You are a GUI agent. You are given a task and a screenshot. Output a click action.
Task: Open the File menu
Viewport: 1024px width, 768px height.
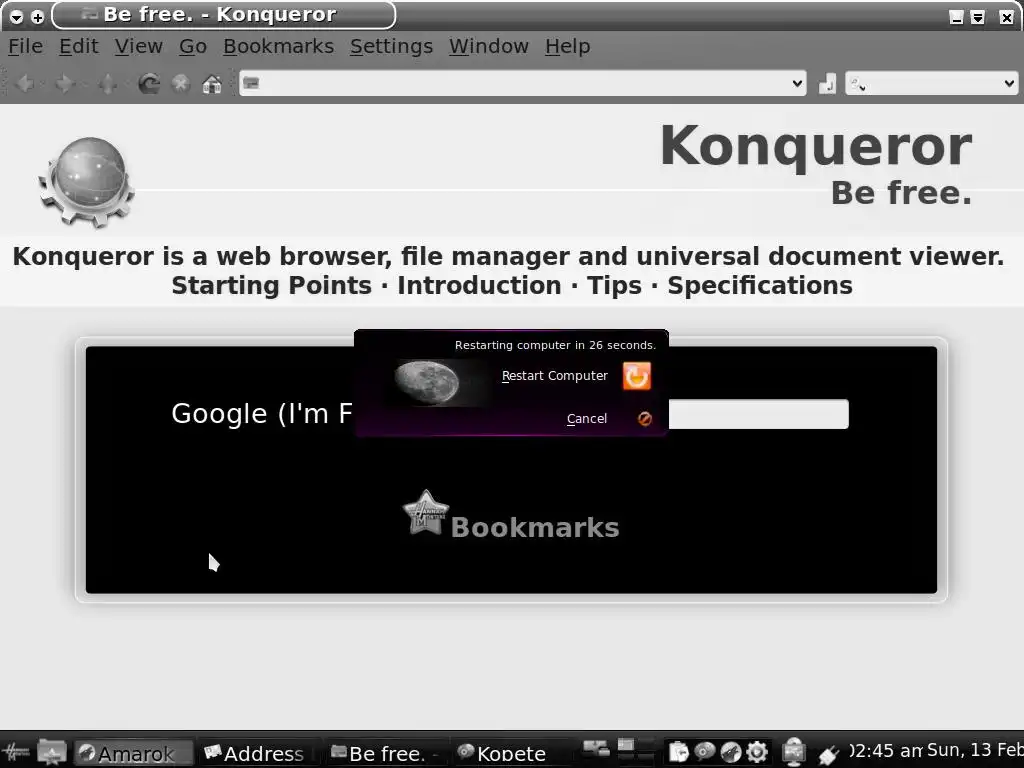25,46
